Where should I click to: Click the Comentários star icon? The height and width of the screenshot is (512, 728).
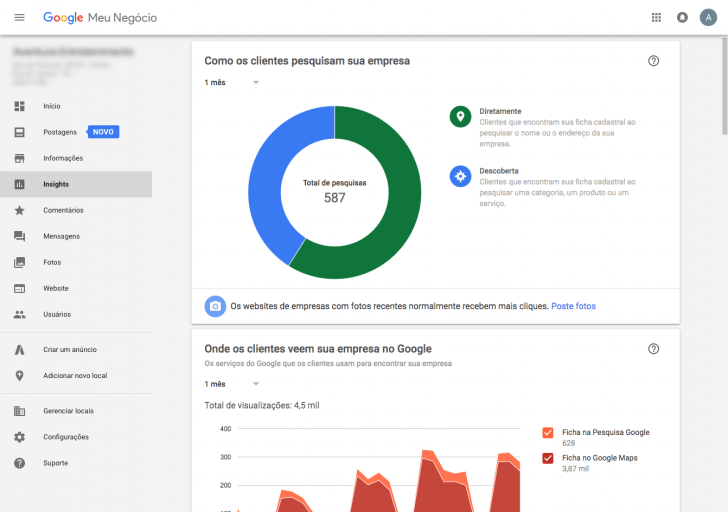click(20, 210)
